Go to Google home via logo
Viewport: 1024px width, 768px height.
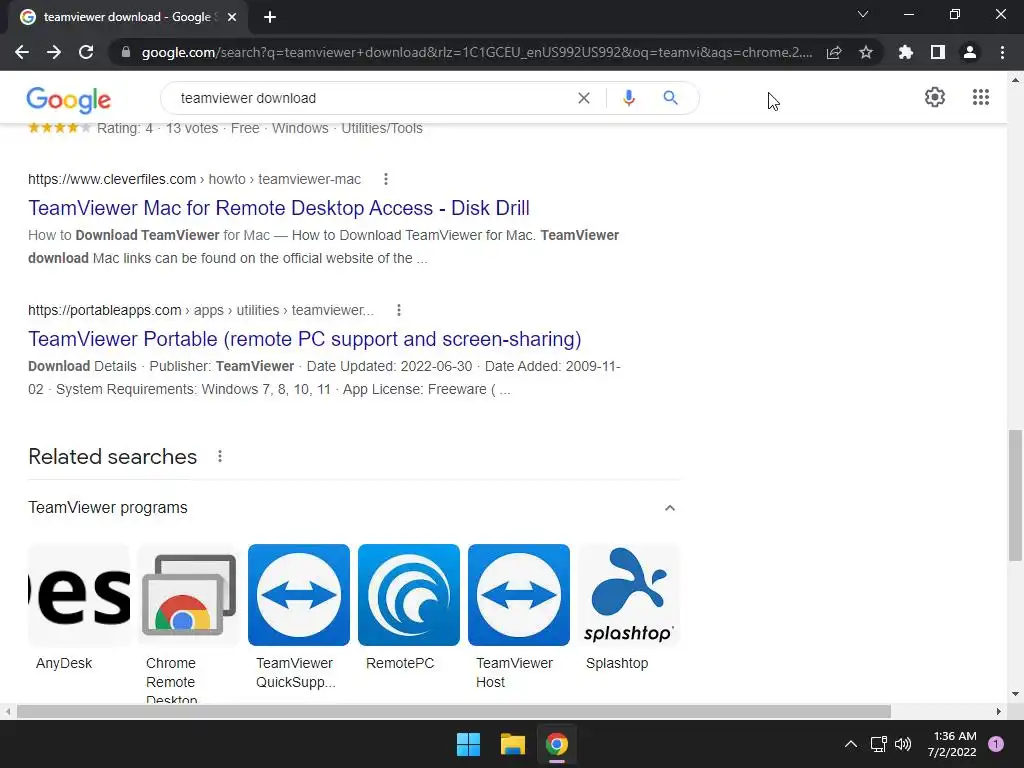(x=69, y=99)
